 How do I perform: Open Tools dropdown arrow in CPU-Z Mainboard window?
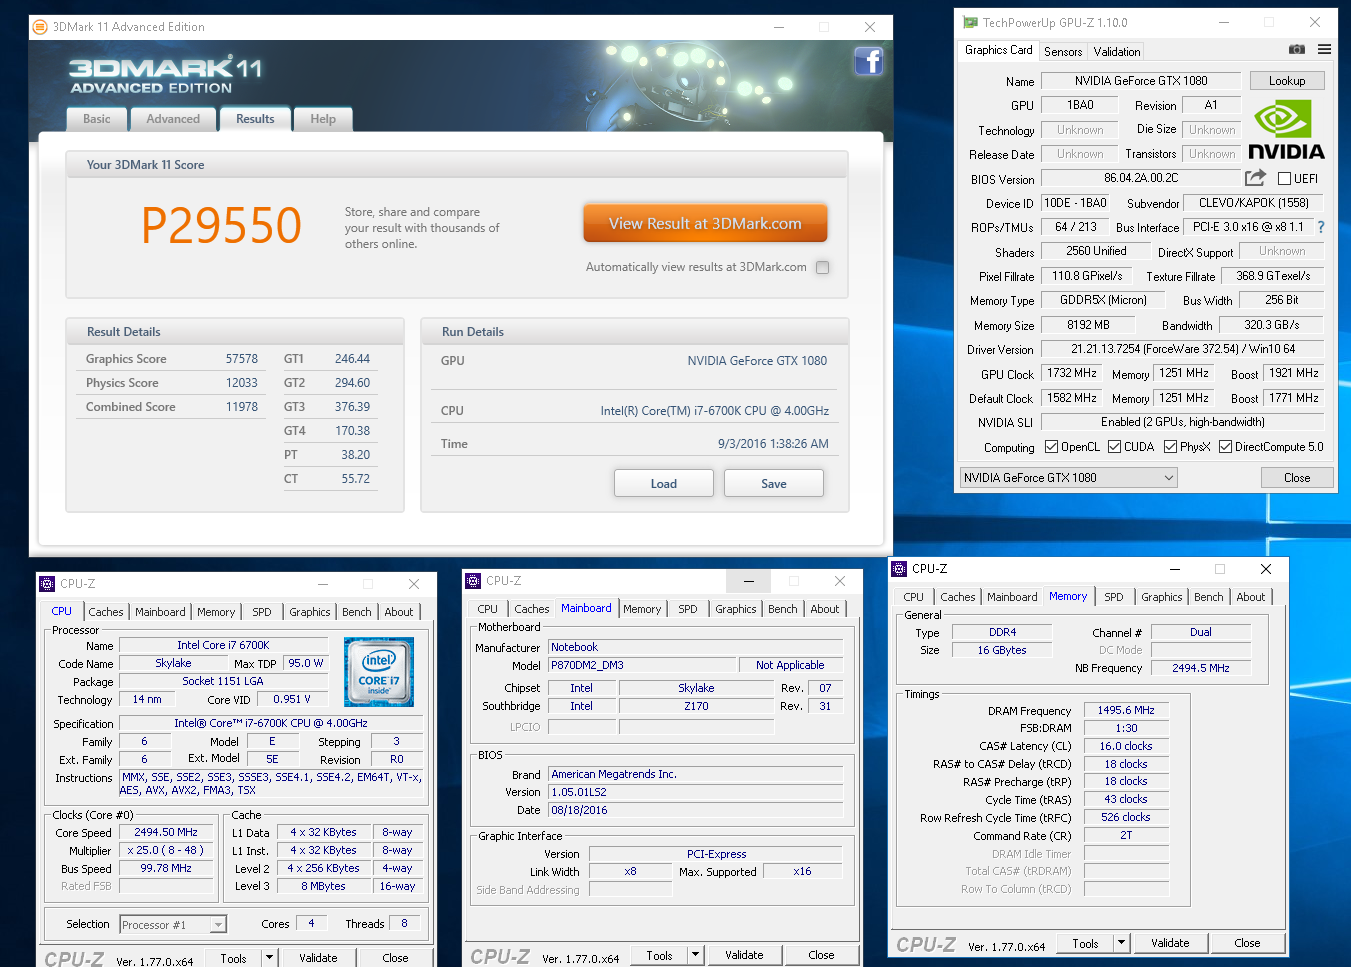pos(695,955)
